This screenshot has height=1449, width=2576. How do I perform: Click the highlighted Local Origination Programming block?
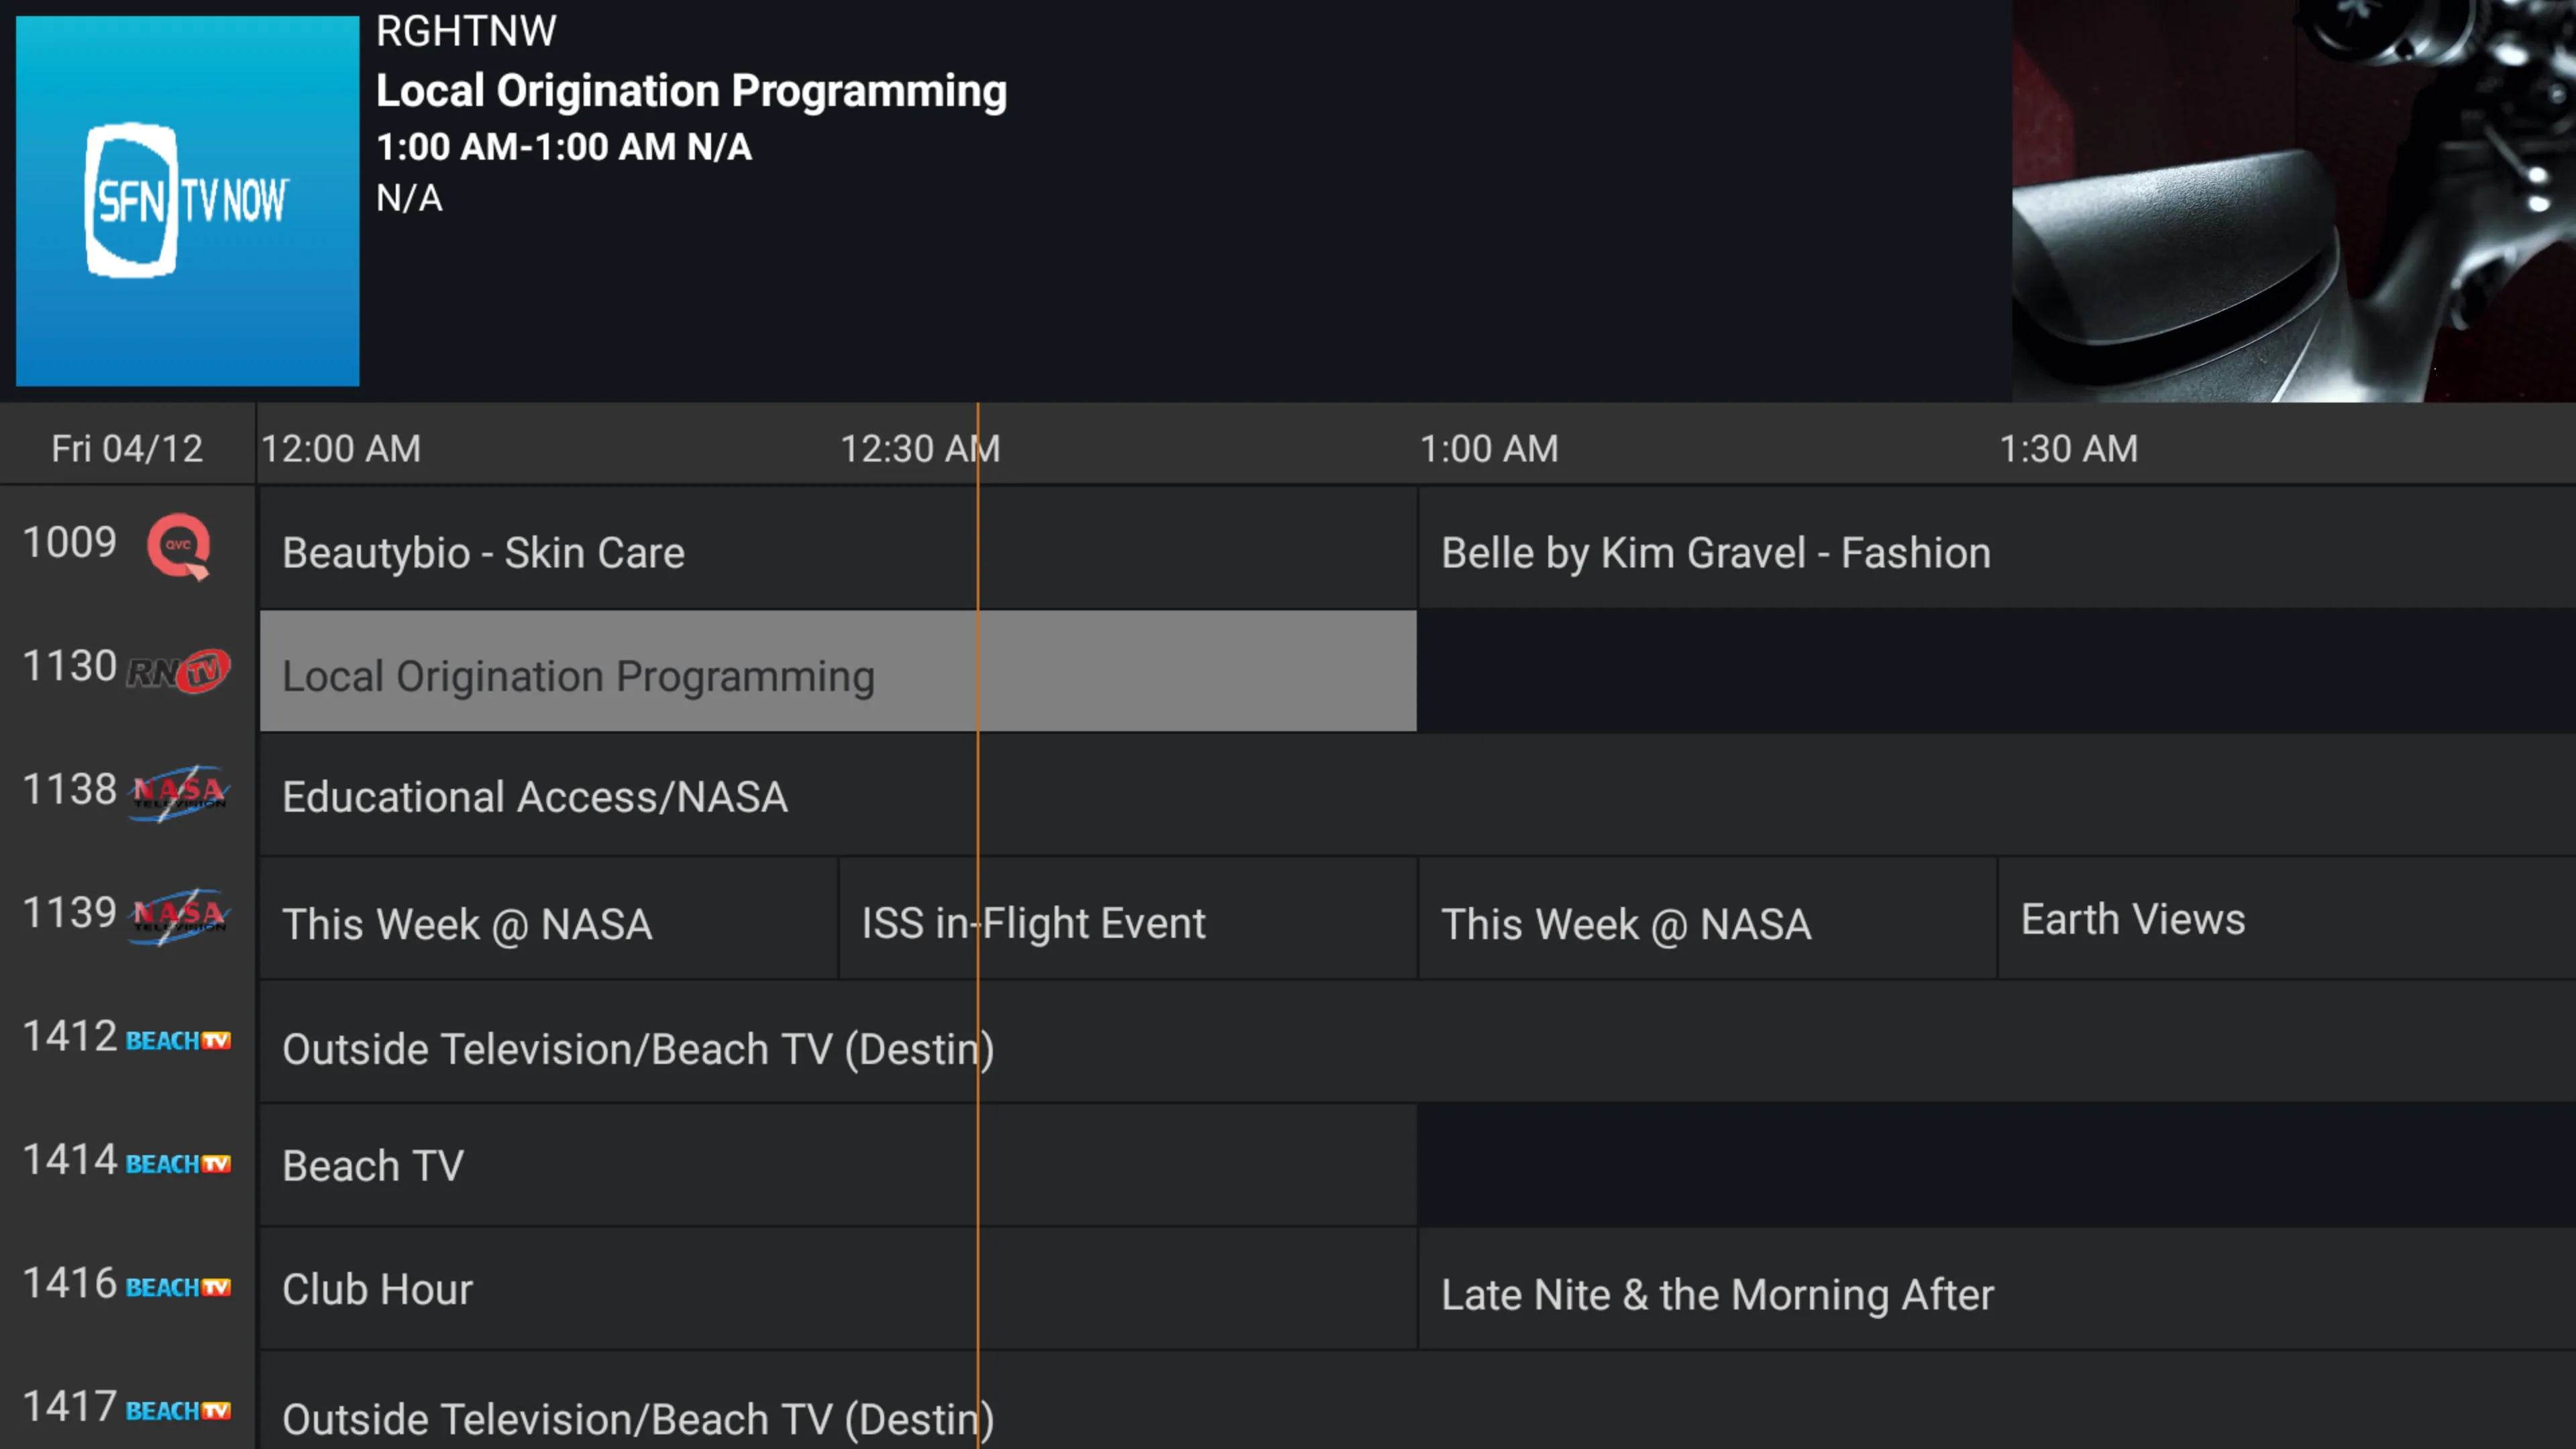(x=578, y=676)
